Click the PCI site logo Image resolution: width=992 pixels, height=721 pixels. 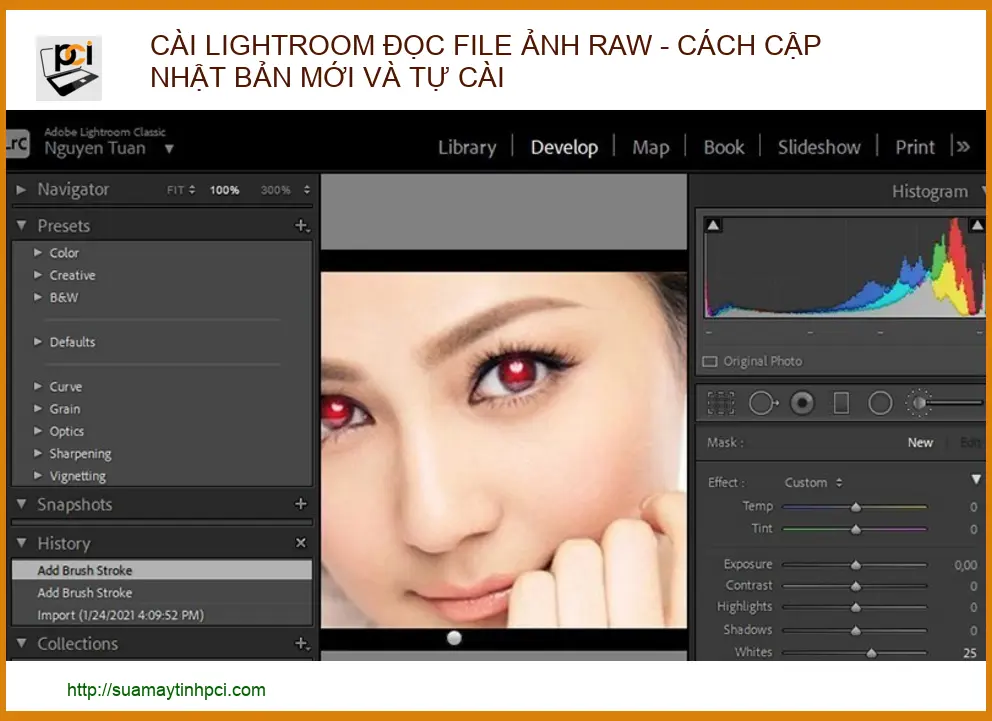tap(68, 68)
